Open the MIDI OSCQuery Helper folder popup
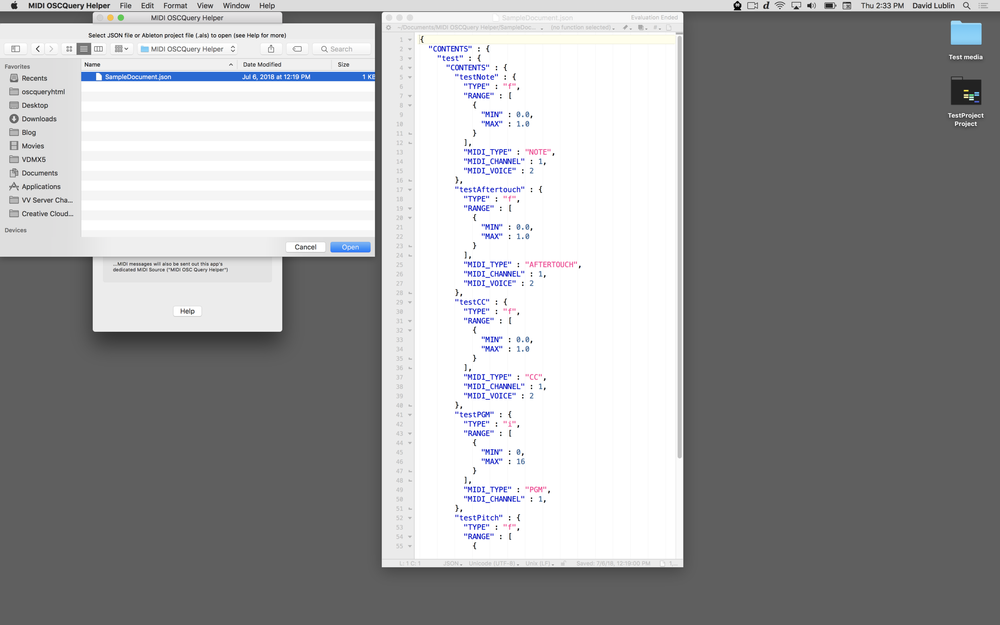Image resolution: width=1000 pixels, height=625 pixels. pyautogui.click(x=188, y=49)
